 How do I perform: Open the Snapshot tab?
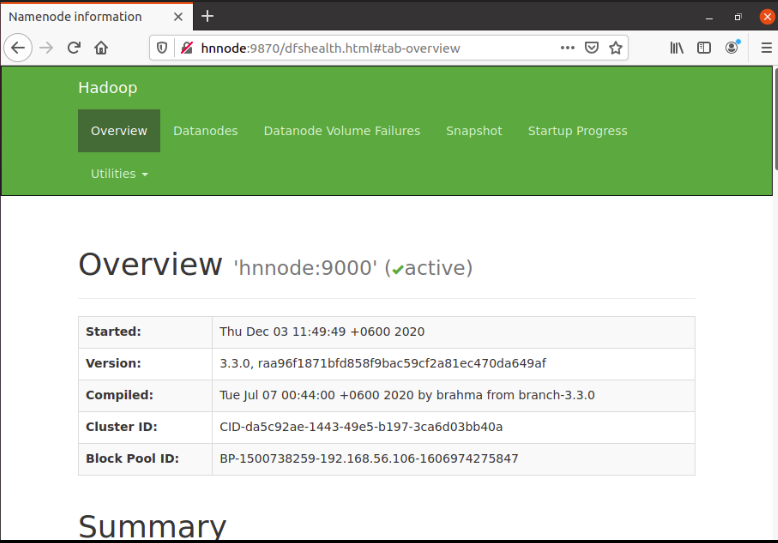coord(474,131)
